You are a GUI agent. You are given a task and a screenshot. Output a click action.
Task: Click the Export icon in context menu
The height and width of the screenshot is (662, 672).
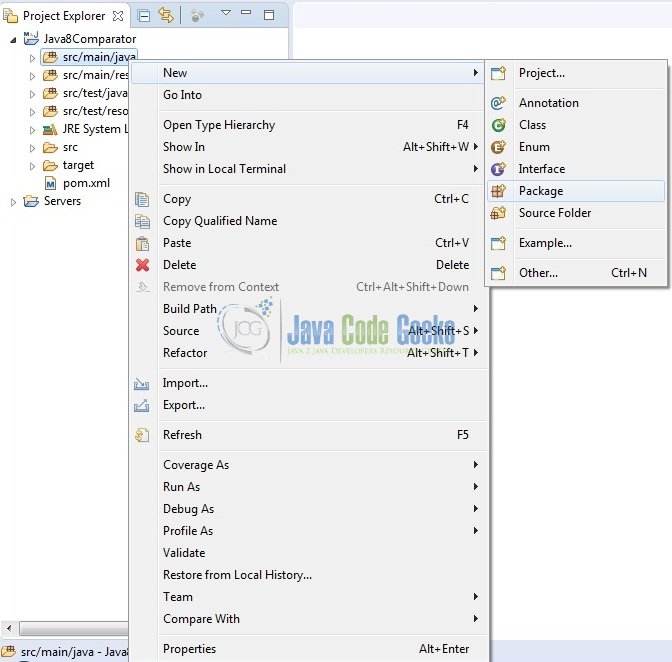(x=141, y=405)
